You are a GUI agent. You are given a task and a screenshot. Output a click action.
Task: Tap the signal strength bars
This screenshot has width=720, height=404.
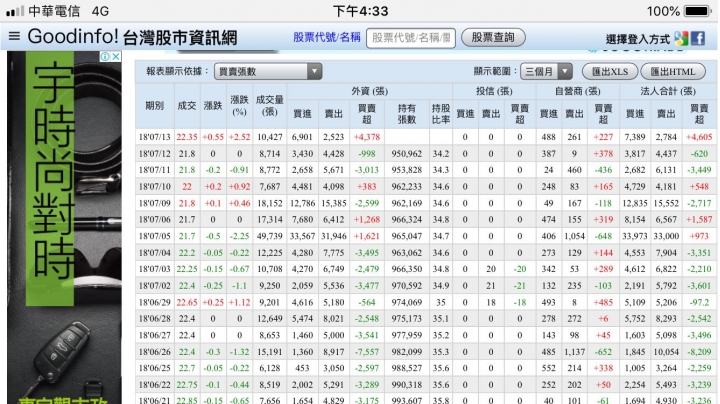pos(15,11)
